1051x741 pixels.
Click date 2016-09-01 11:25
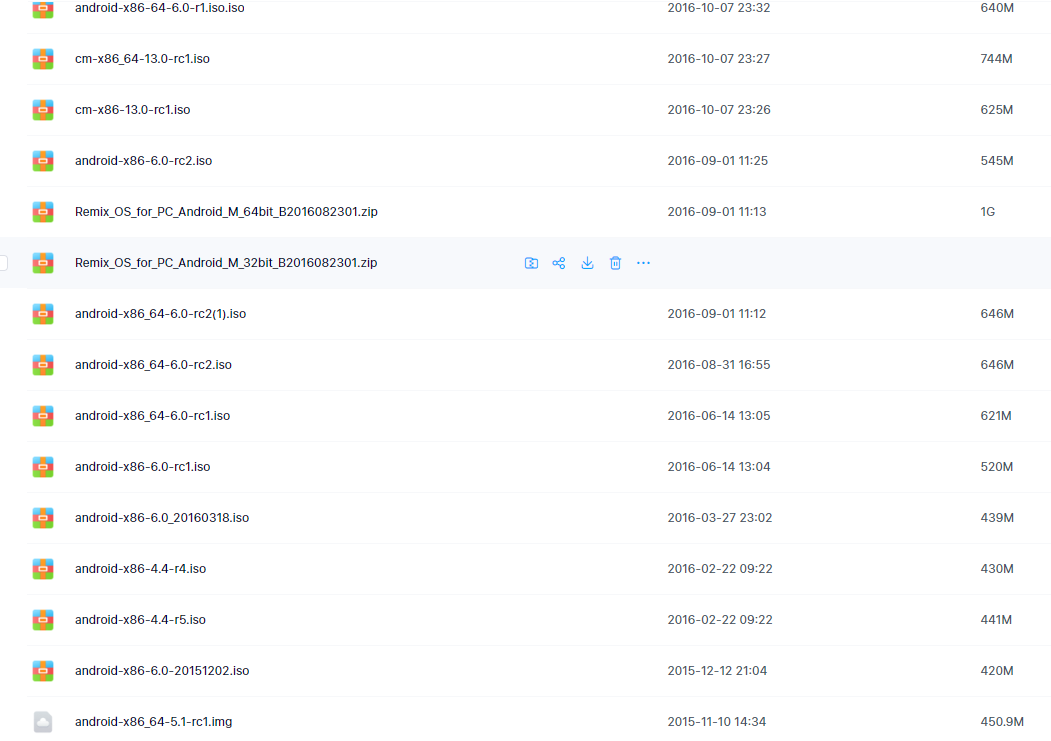[718, 161]
